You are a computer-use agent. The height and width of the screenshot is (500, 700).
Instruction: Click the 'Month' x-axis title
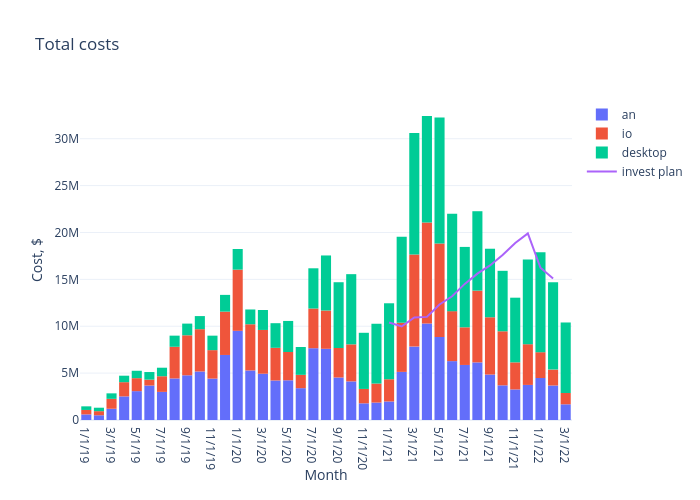[x=326, y=475]
